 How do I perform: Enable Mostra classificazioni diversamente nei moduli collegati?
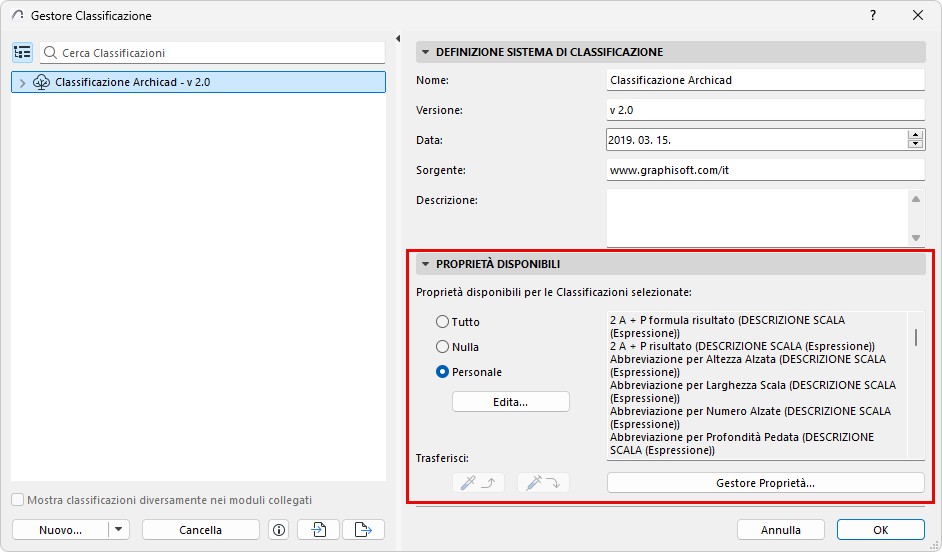tap(18, 500)
